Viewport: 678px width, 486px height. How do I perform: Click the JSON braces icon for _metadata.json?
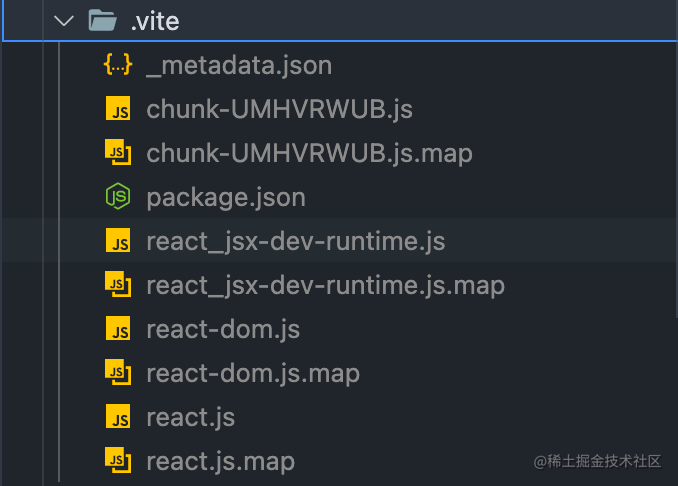pos(118,66)
